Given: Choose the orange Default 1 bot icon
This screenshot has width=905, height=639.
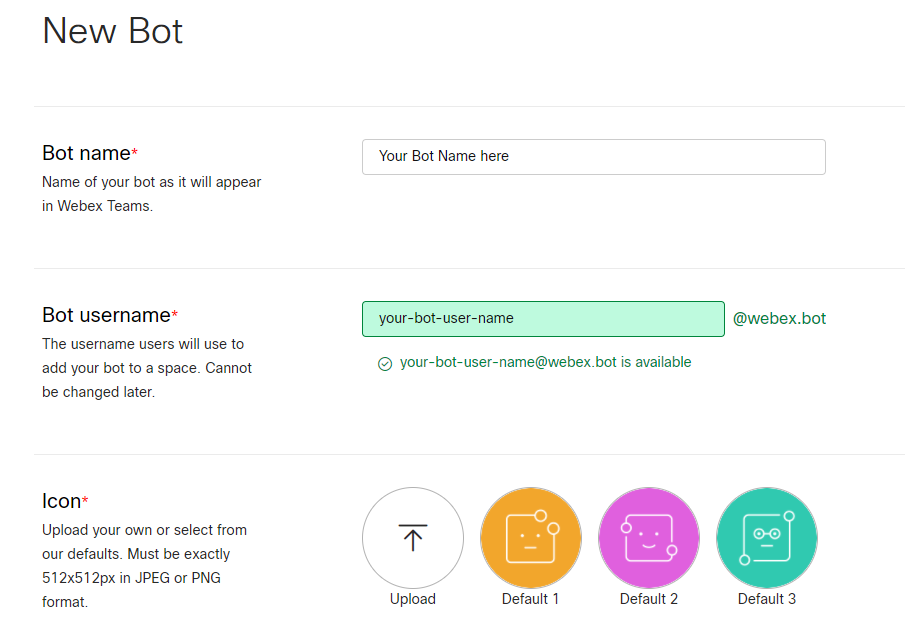Looking at the screenshot, I should pos(530,537).
